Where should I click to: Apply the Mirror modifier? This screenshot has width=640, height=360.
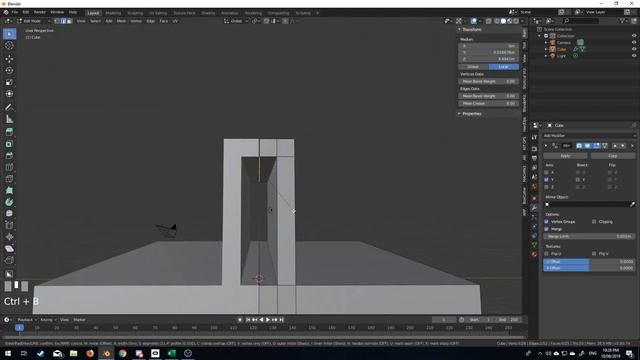click(565, 156)
